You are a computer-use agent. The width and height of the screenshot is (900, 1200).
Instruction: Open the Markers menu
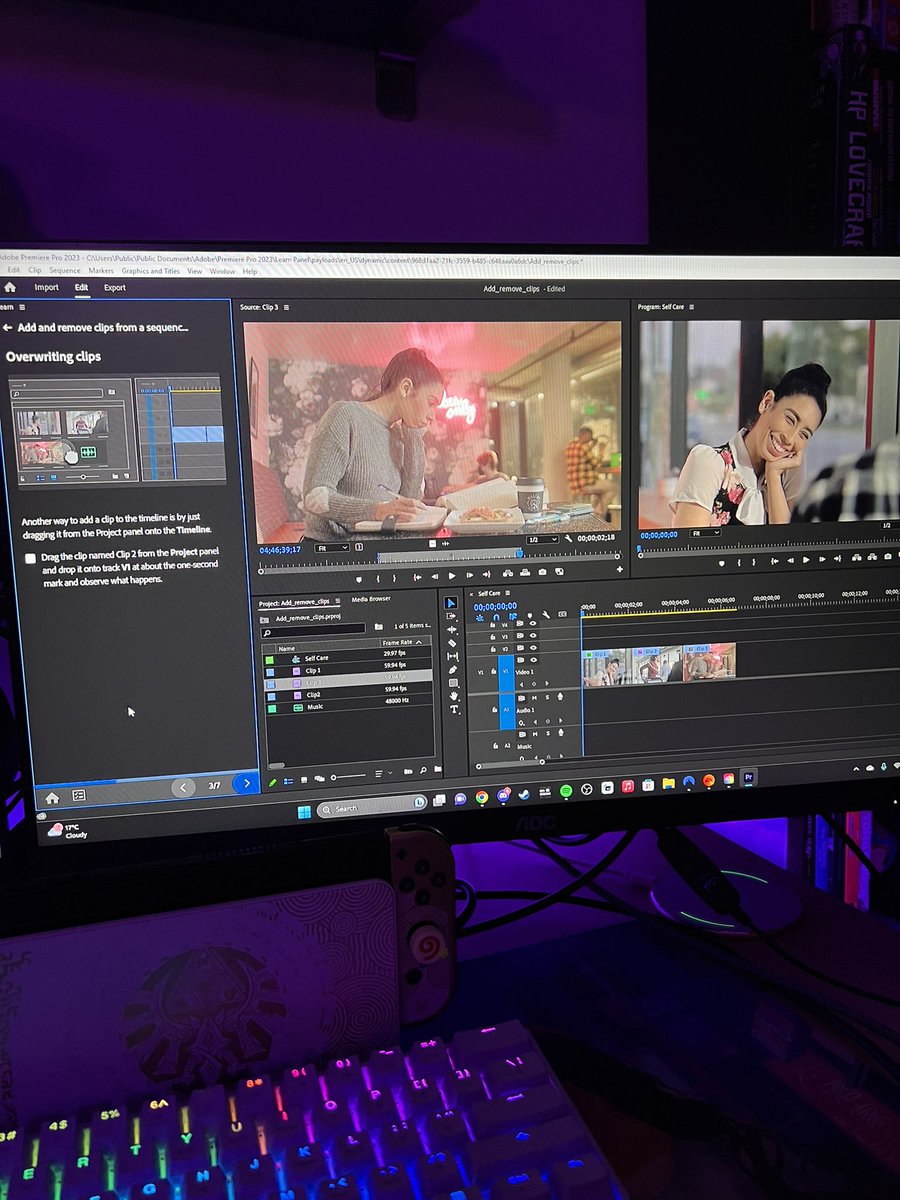pos(100,270)
